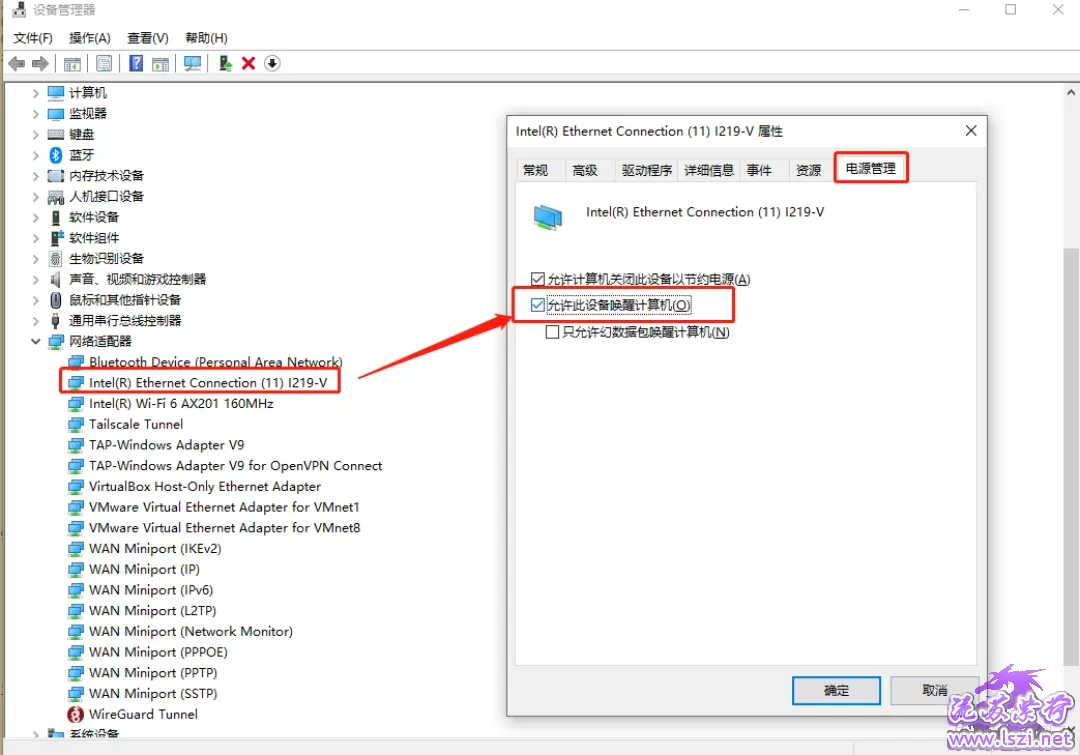This screenshot has height=755, width=1080.
Task: Switch to the 驱动程序 tab
Action: click(x=647, y=170)
